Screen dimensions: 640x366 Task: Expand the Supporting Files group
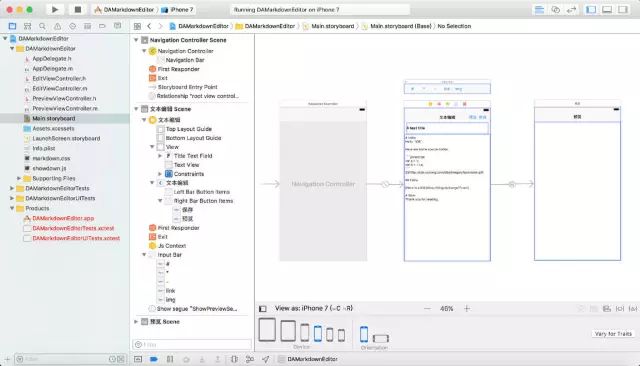coord(19,178)
